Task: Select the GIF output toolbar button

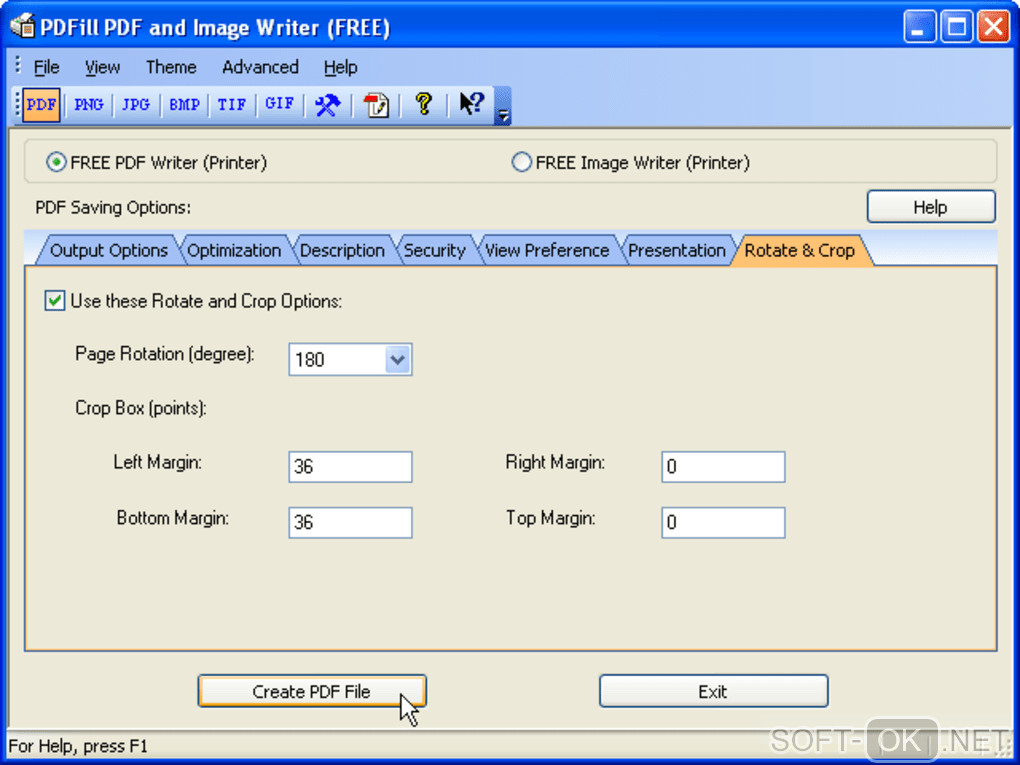Action: pyautogui.click(x=280, y=105)
